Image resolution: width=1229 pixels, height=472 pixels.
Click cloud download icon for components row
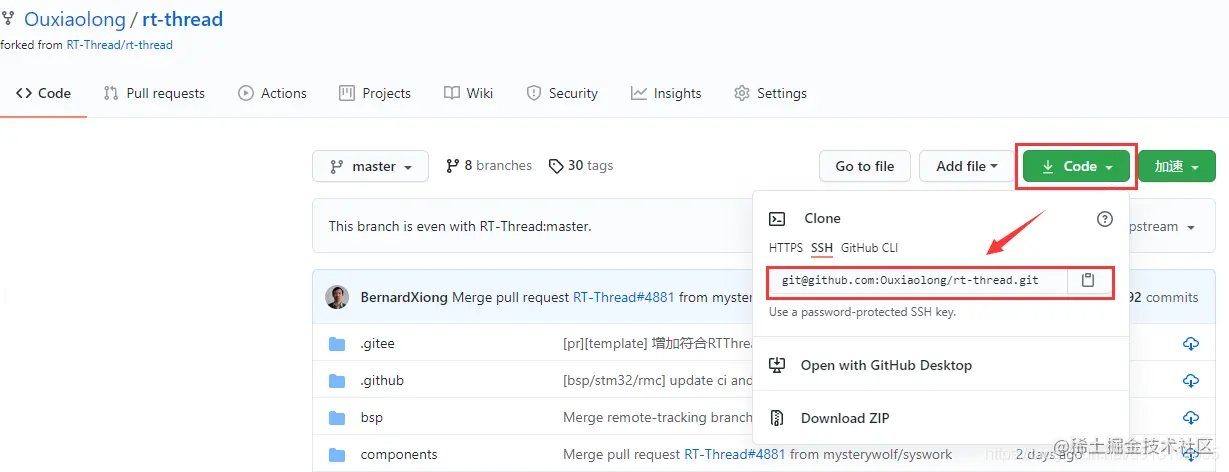tap(1190, 454)
